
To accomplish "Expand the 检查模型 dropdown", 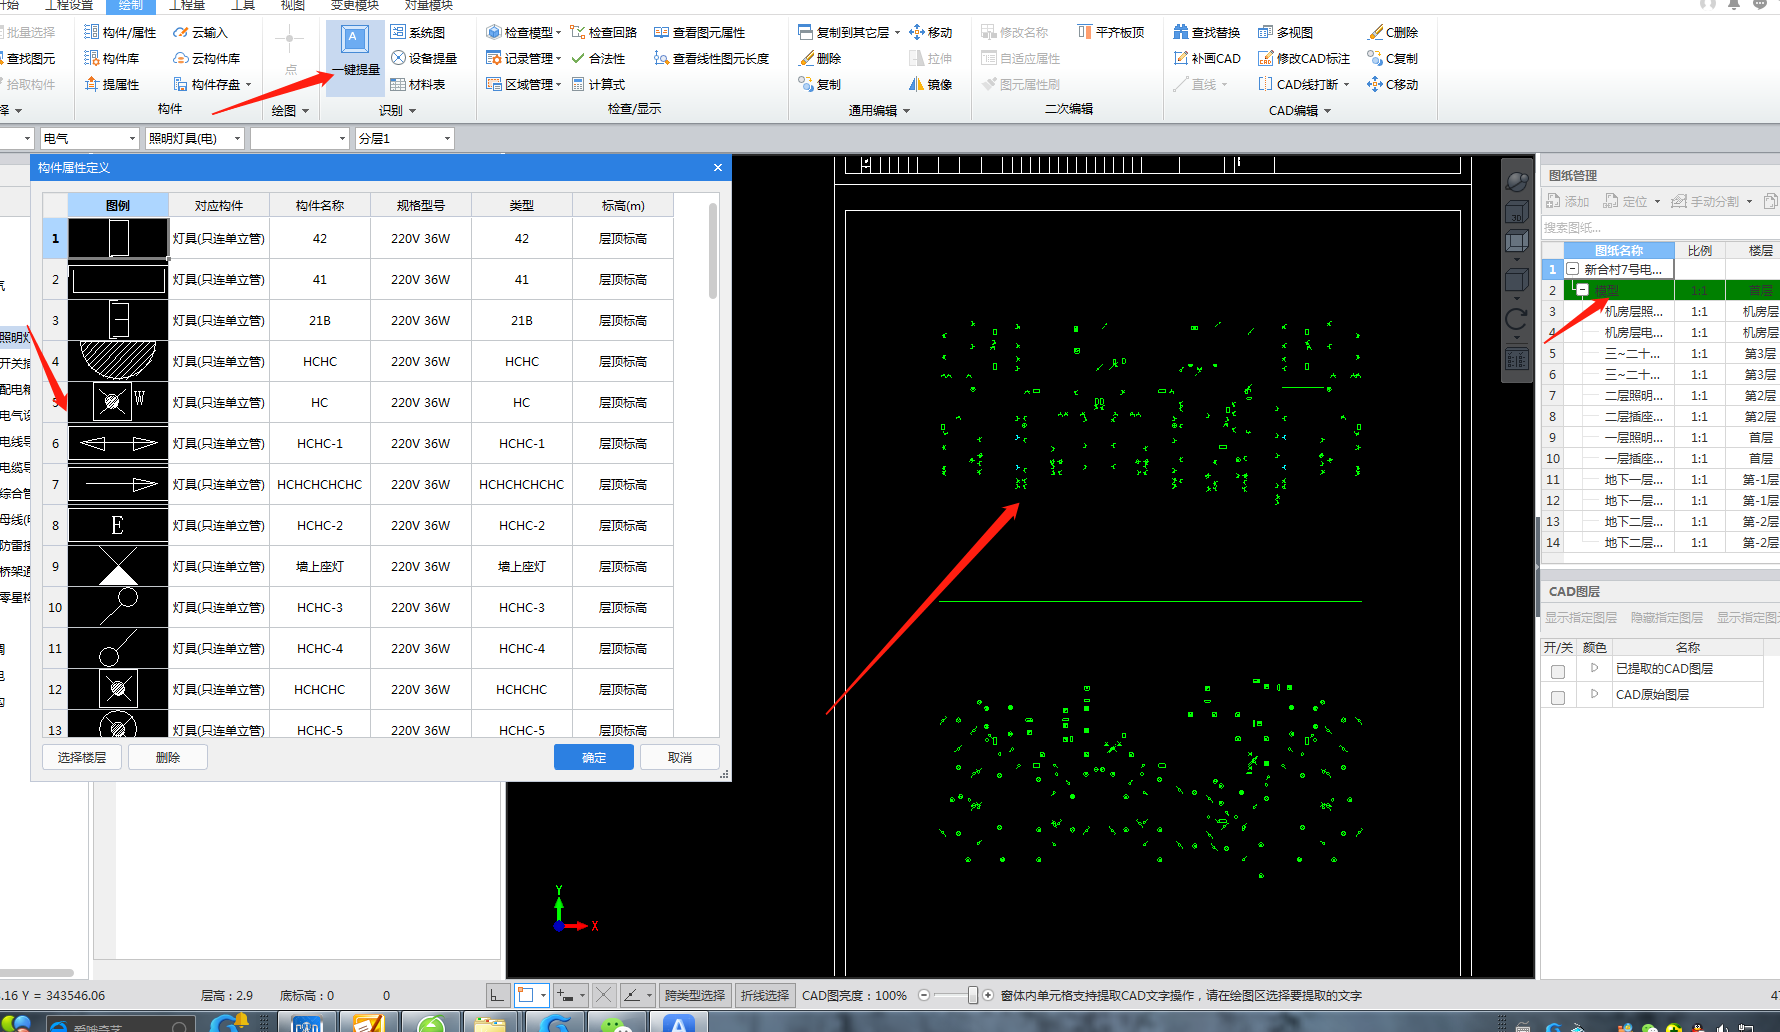I will 558,33.
